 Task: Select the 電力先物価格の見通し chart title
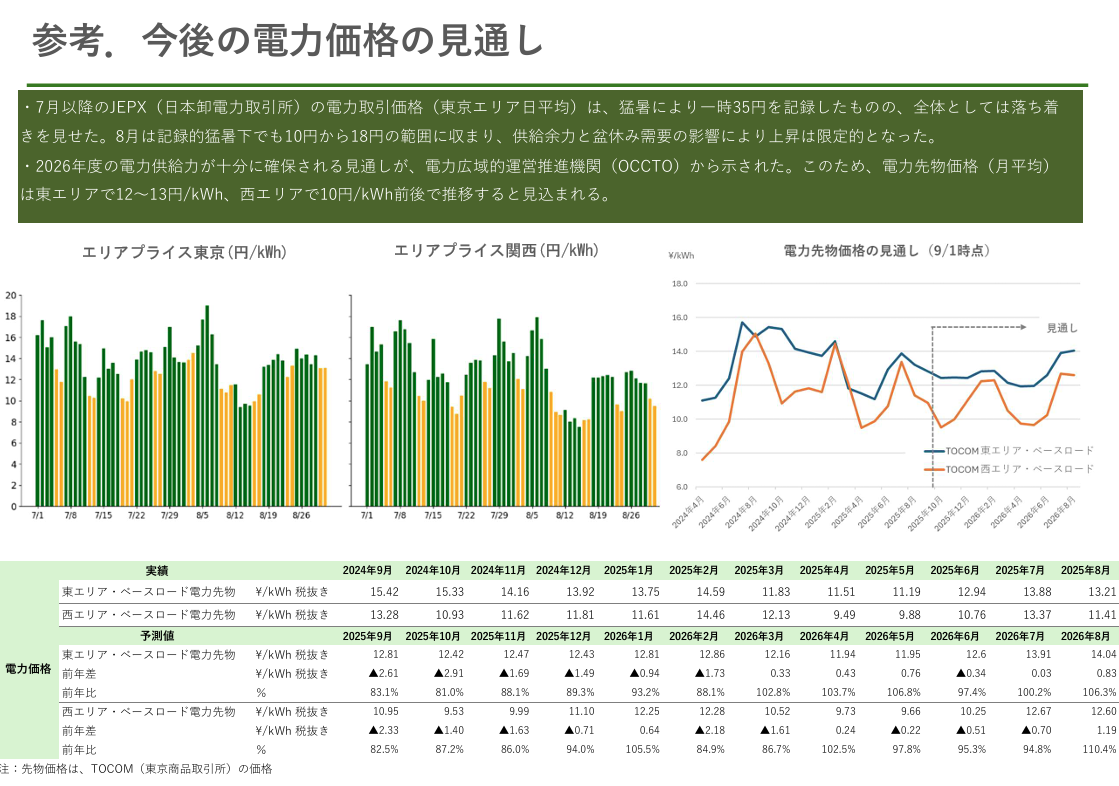tap(886, 250)
